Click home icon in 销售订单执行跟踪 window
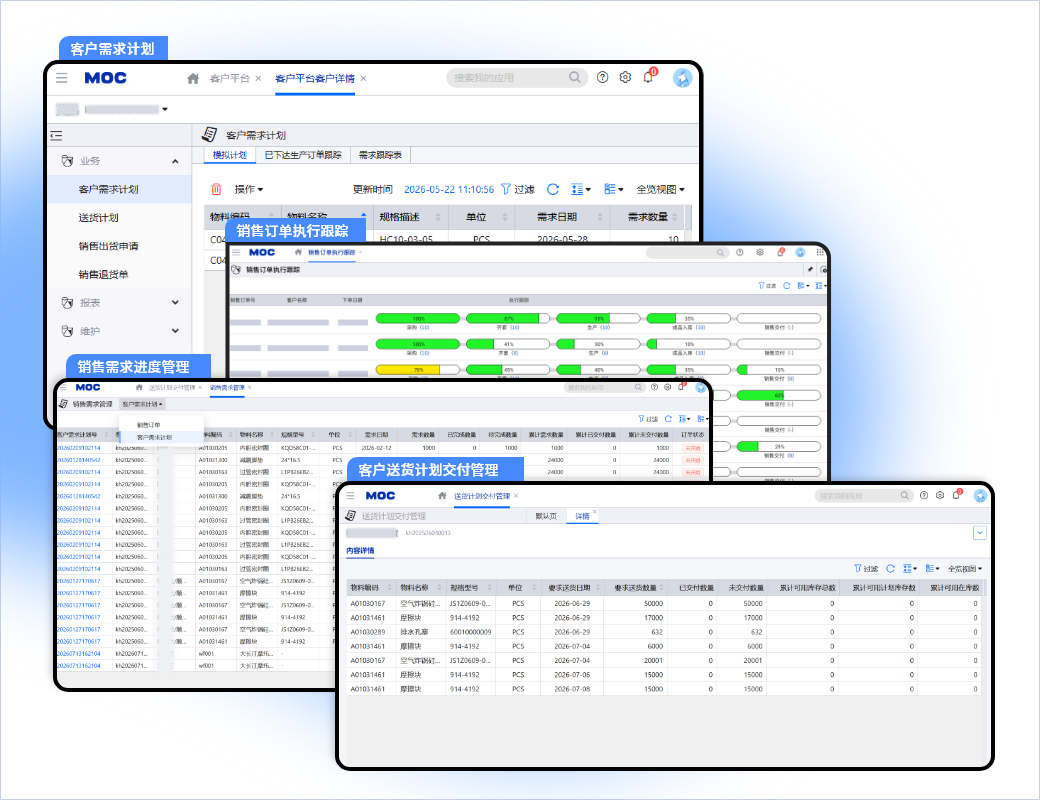The height and width of the screenshot is (800, 1040). click(x=298, y=252)
